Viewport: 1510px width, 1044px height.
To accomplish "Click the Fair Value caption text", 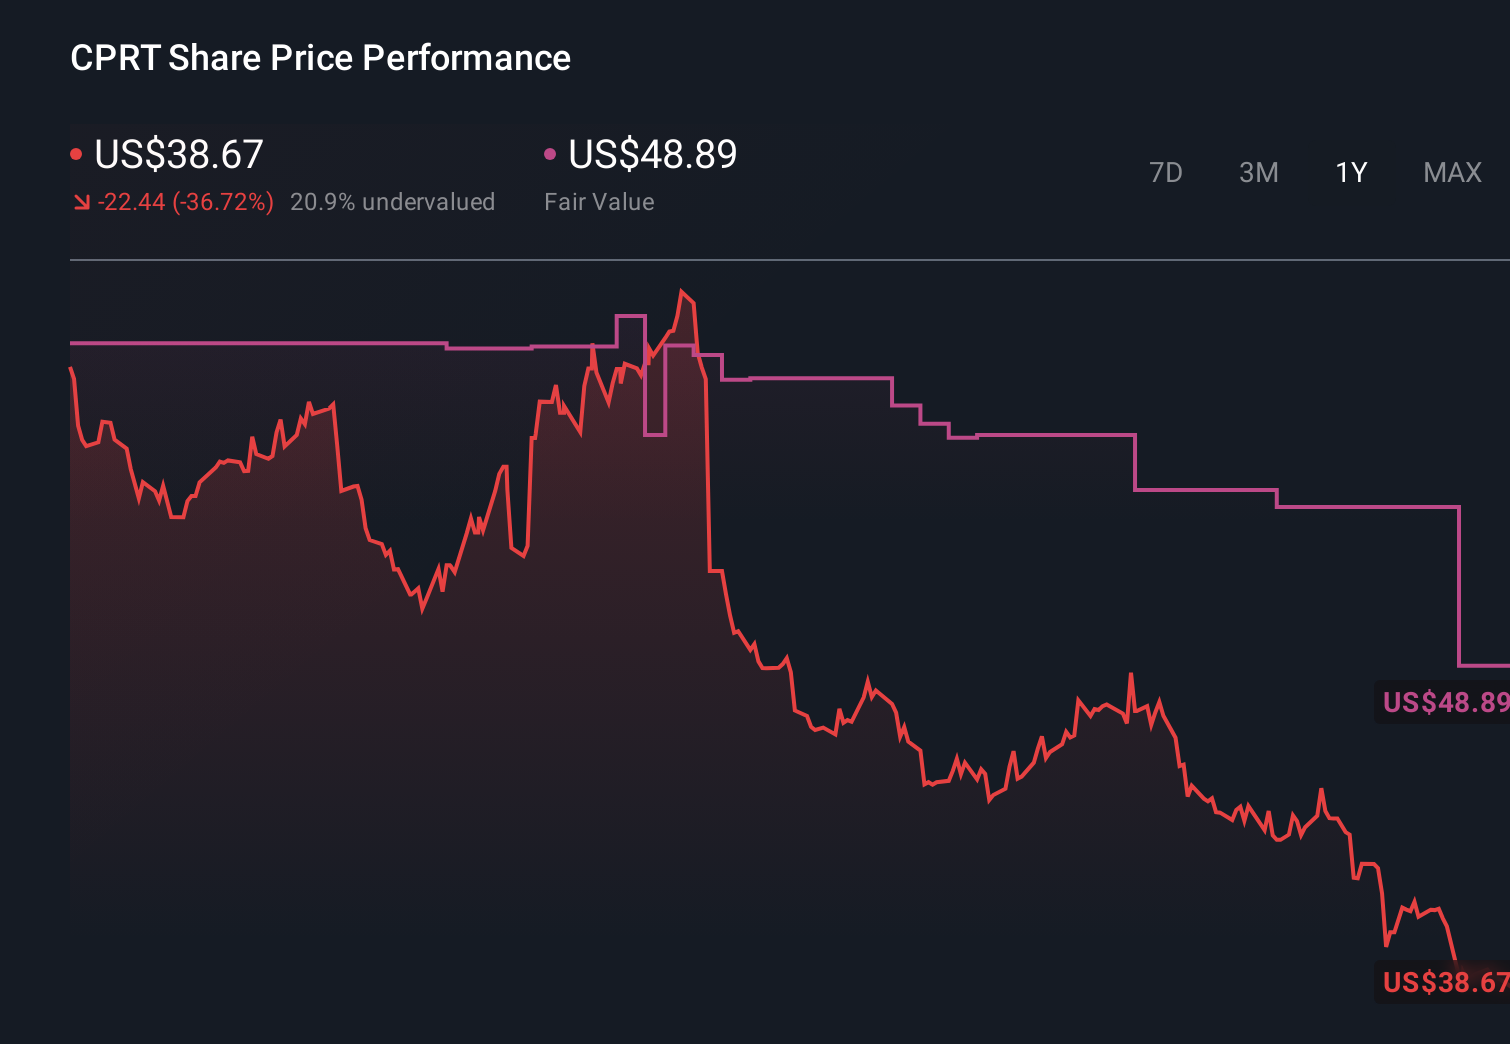I will click(x=599, y=201).
